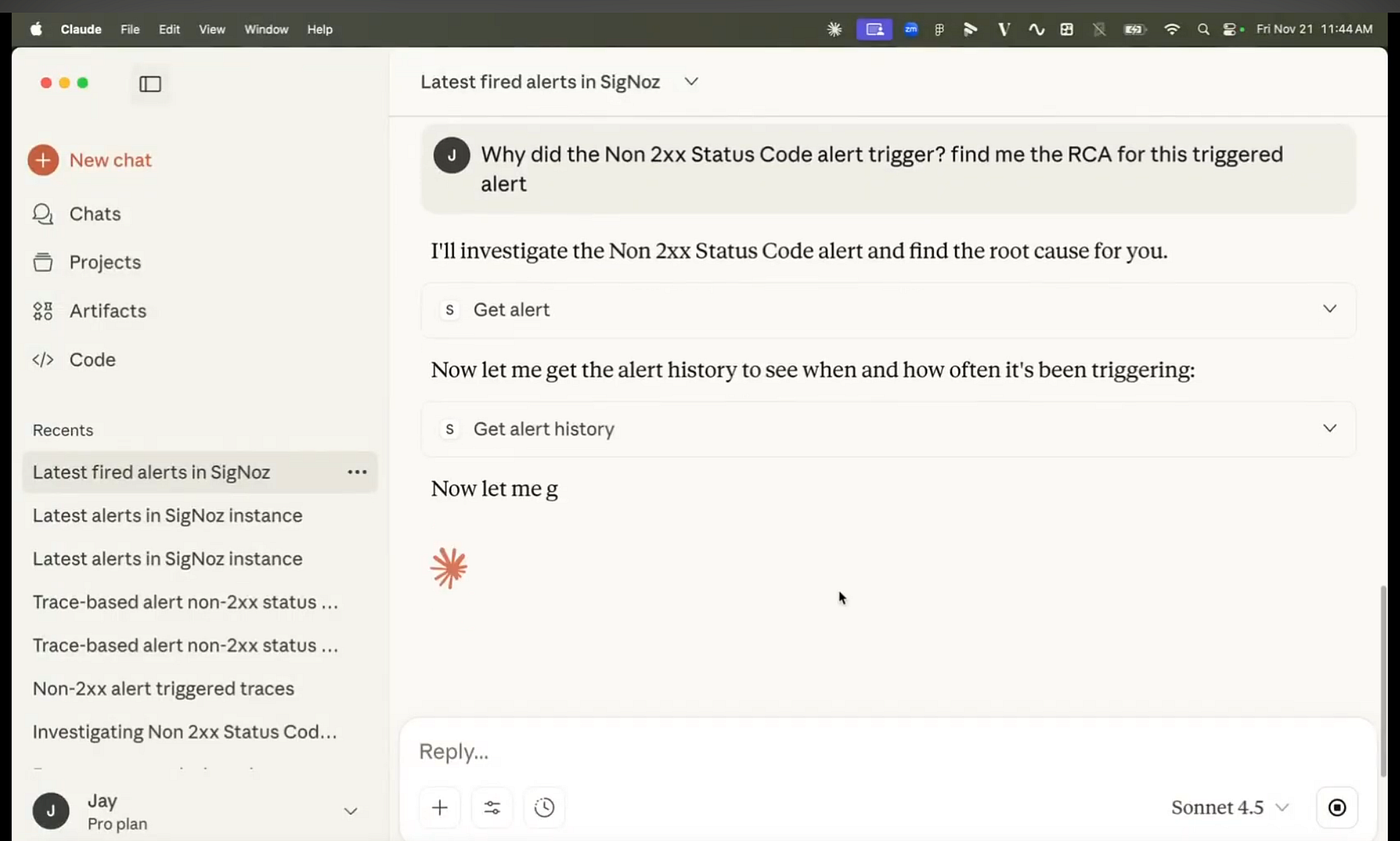Toggle the sidebar panel icon

click(x=150, y=84)
